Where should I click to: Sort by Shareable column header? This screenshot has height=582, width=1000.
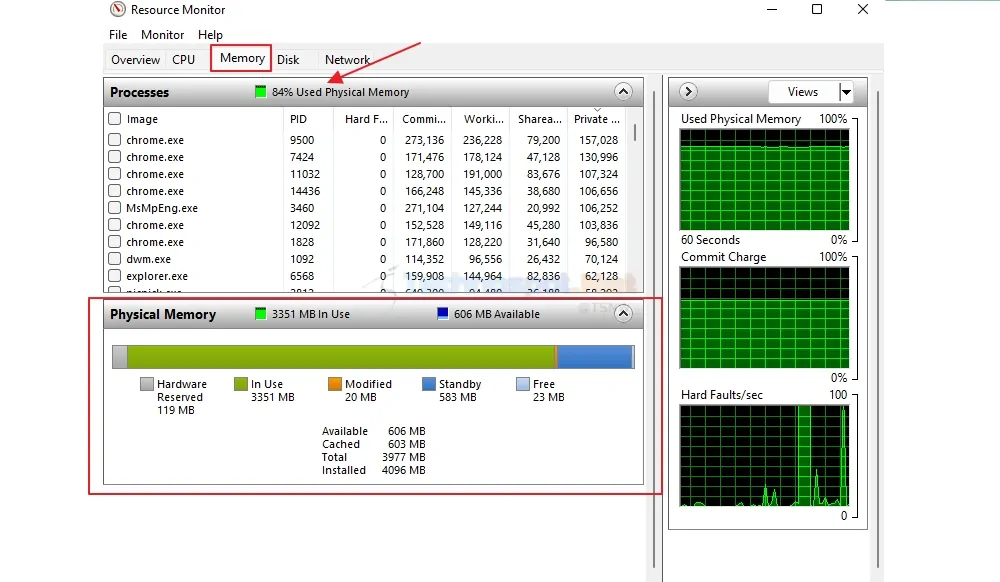coord(540,119)
